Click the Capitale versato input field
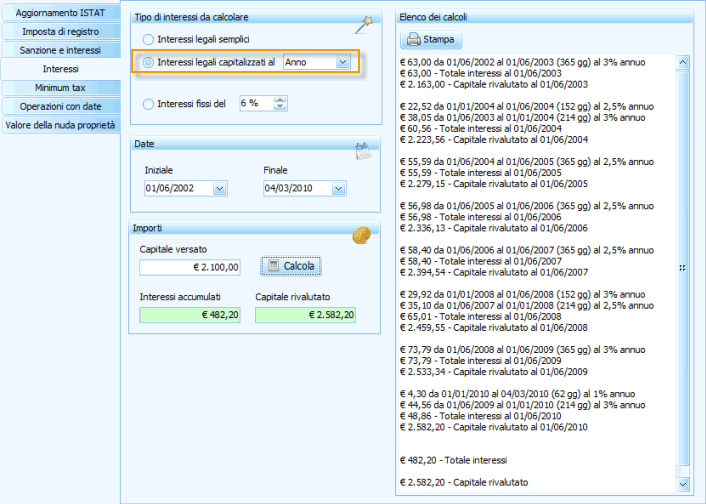 (x=190, y=268)
